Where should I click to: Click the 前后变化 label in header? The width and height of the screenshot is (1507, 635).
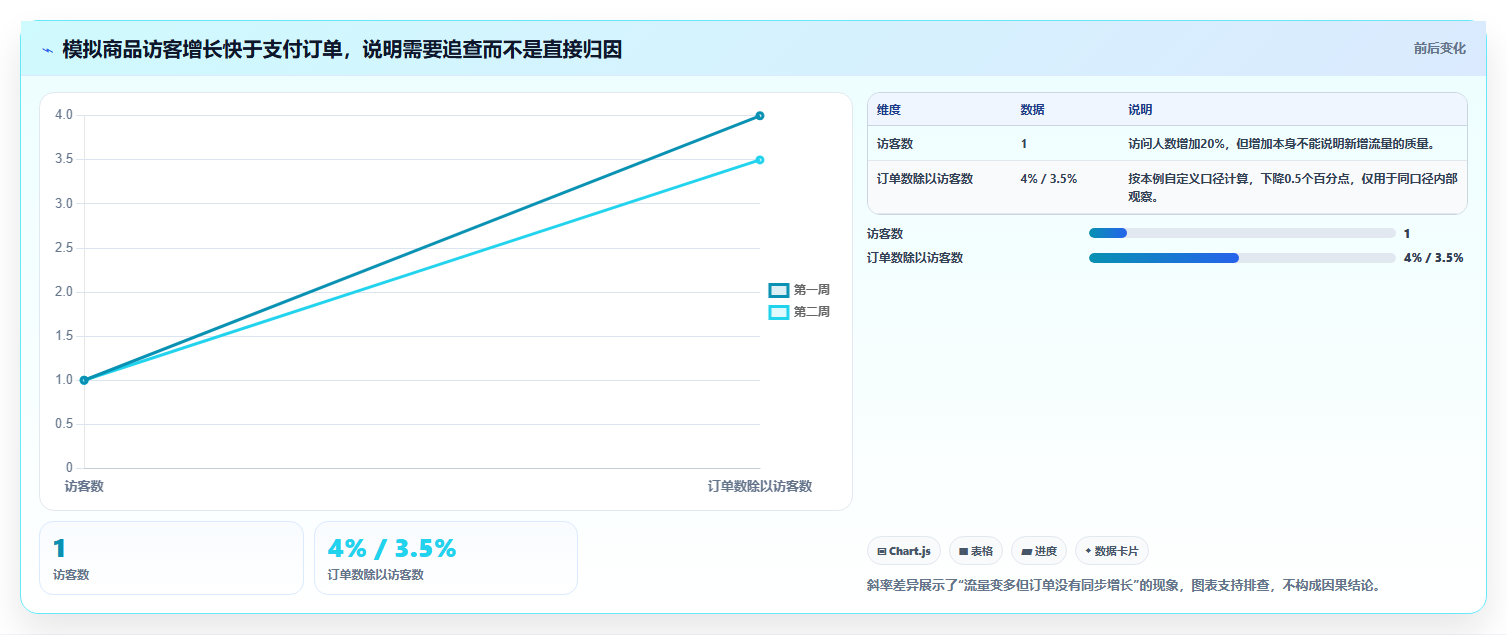1439,48
